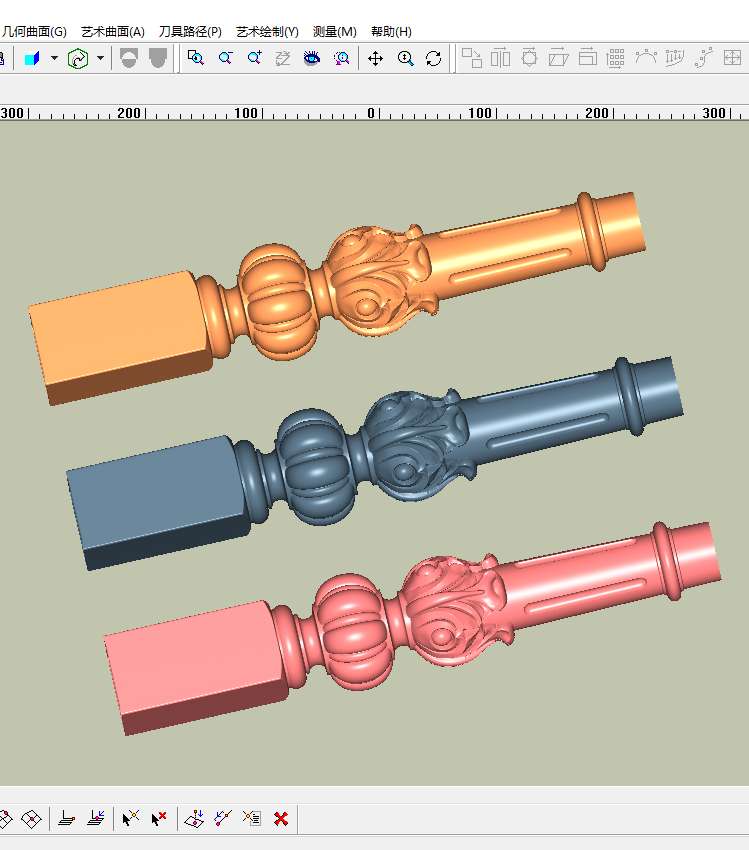Click the grayed circle-in-square icon
This screenshot has height=850, width=749.
tap(529, 57)
